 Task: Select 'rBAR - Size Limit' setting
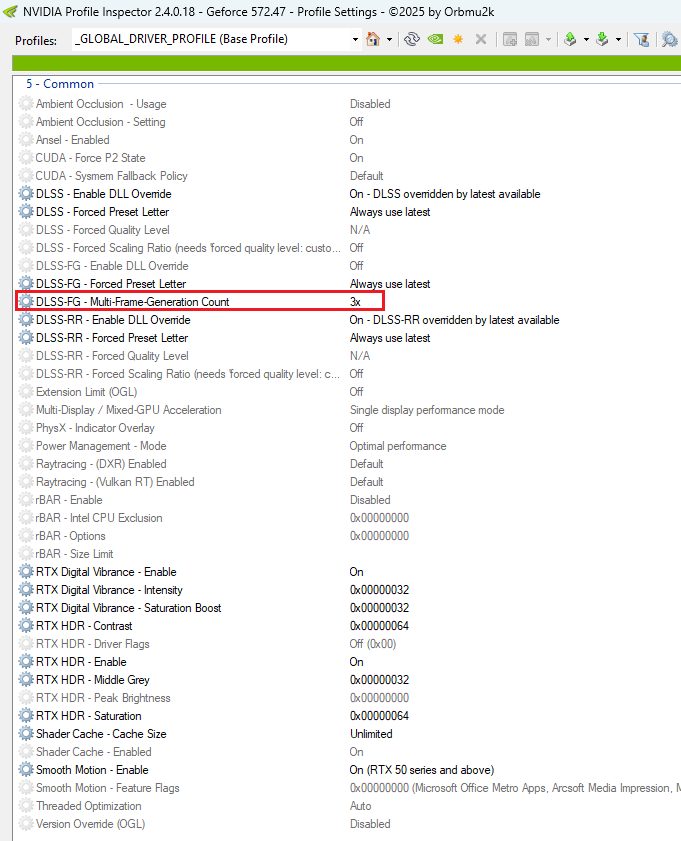click(74, 554)
